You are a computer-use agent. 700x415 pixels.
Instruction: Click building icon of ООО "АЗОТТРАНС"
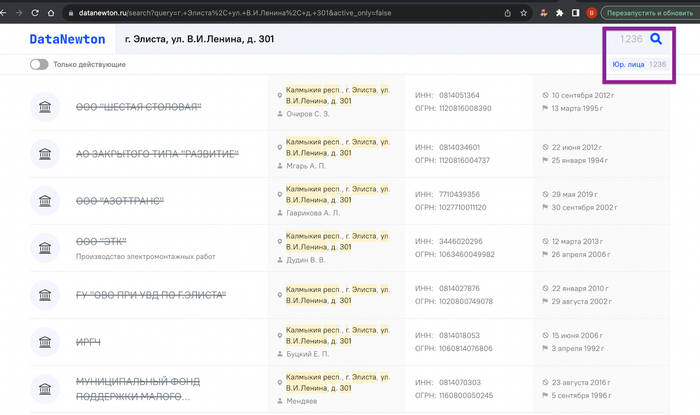click(x=45, y=201)
